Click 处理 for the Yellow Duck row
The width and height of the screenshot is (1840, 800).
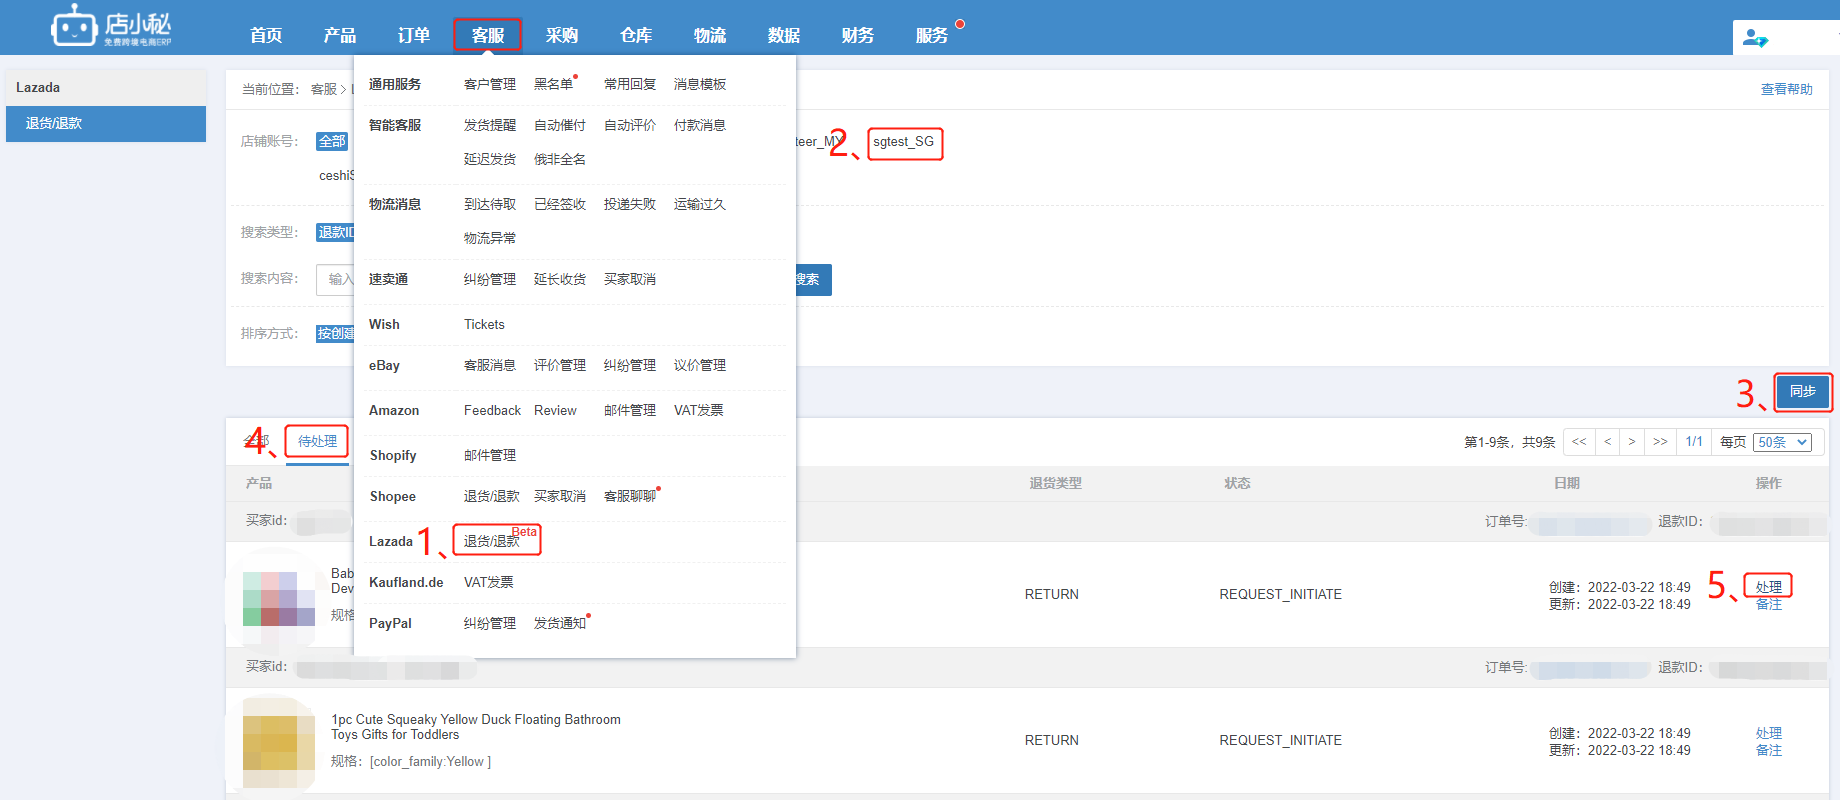click(x=1769, y=733)
